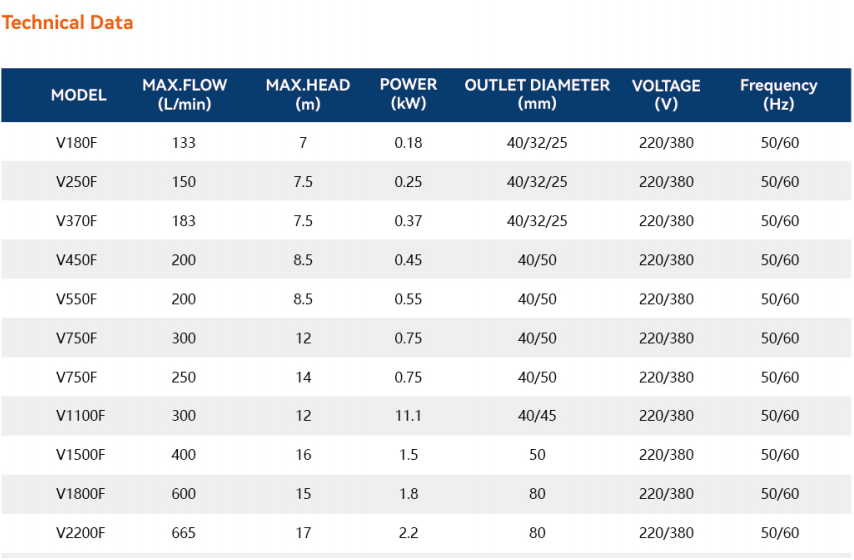Image resolution: width=854 pixels, height=560 pixels.
Task: Click the V370F model name
Action: pos(77,221)
